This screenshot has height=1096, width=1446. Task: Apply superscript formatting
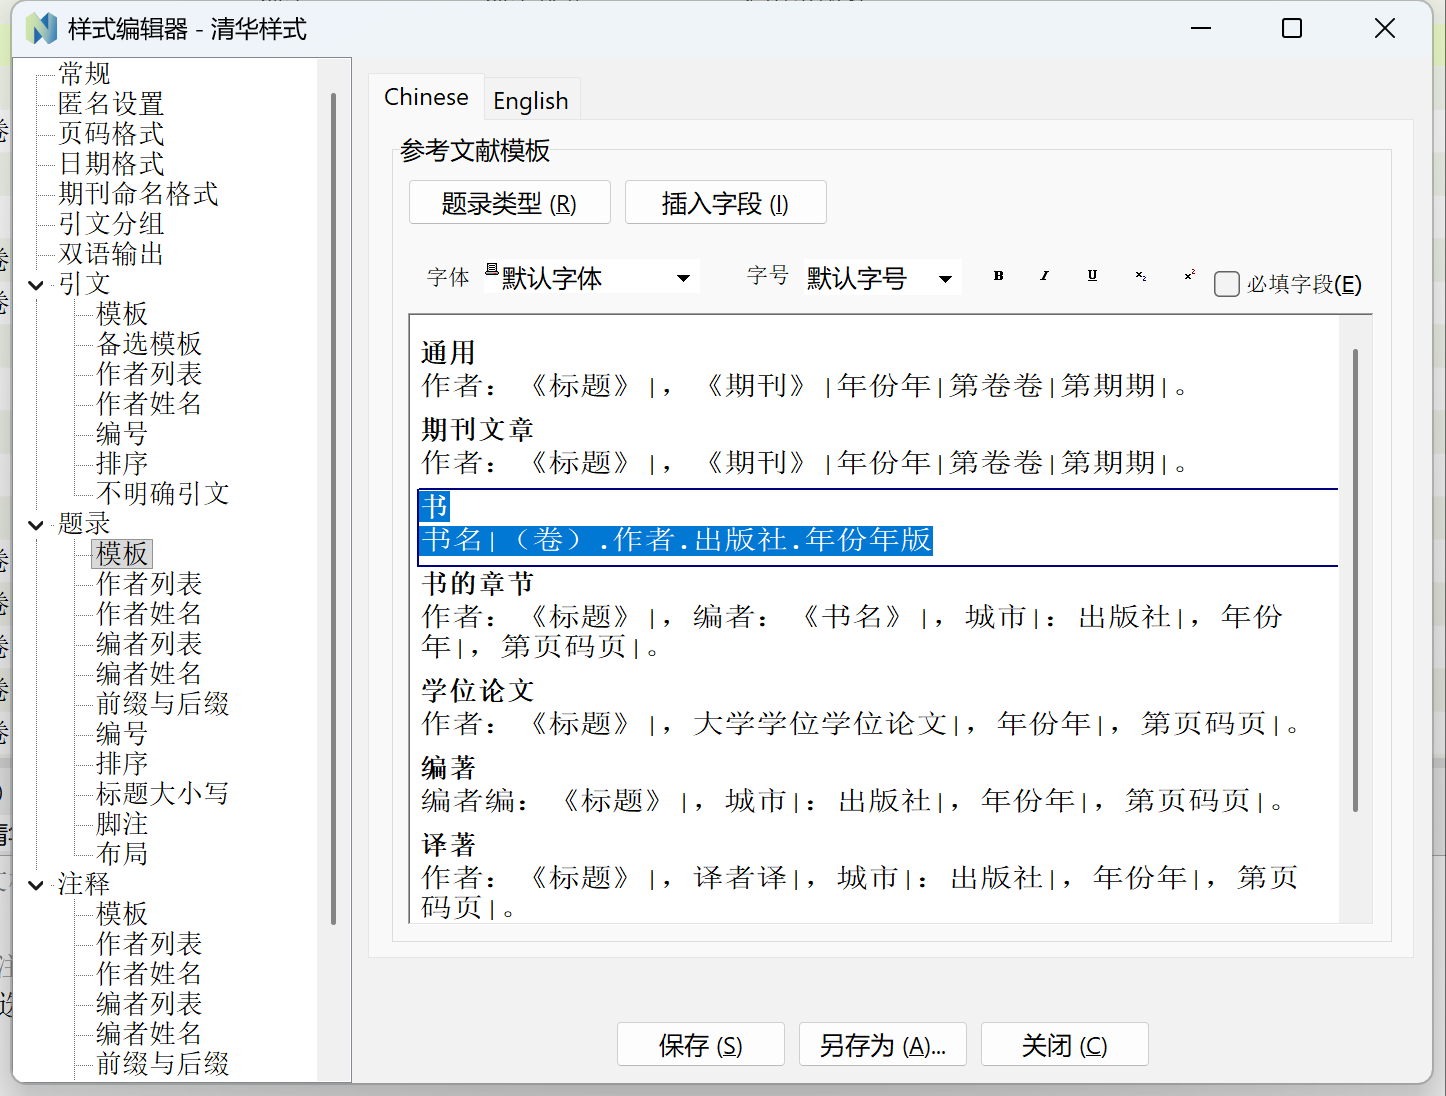pos(1188,276)
